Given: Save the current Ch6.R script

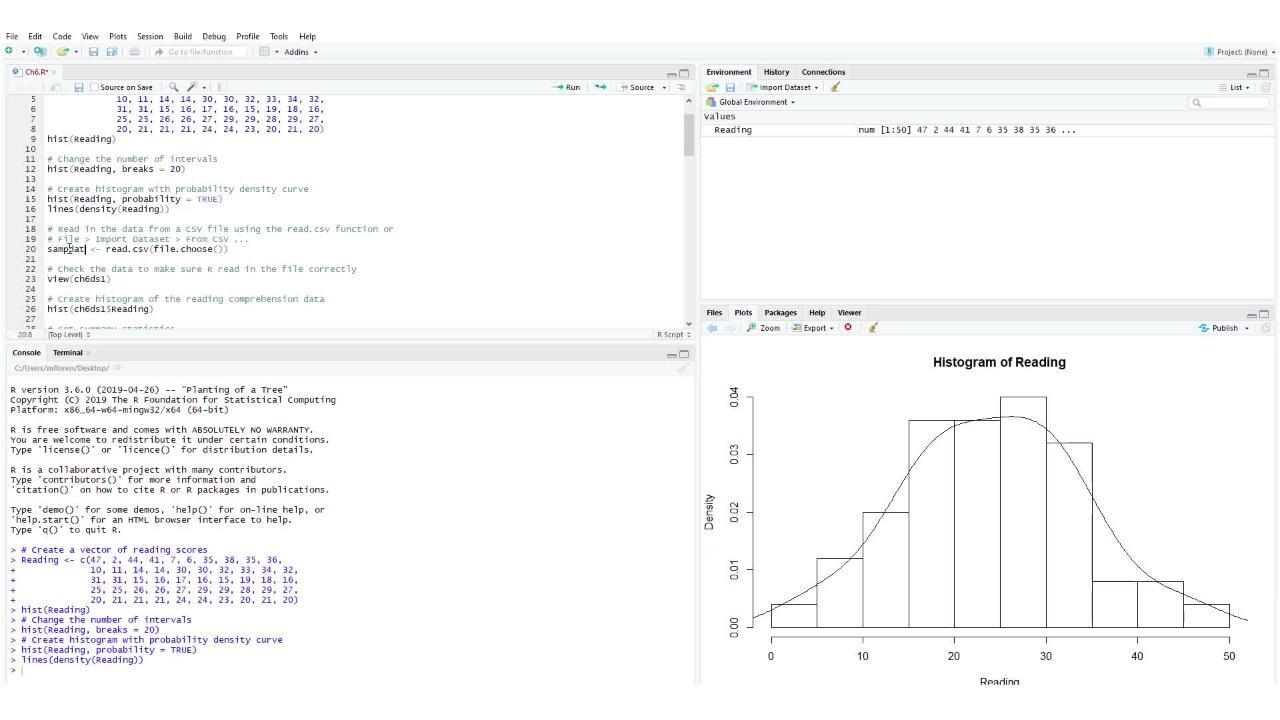Looking at the screenshot, I should point(79,87).
